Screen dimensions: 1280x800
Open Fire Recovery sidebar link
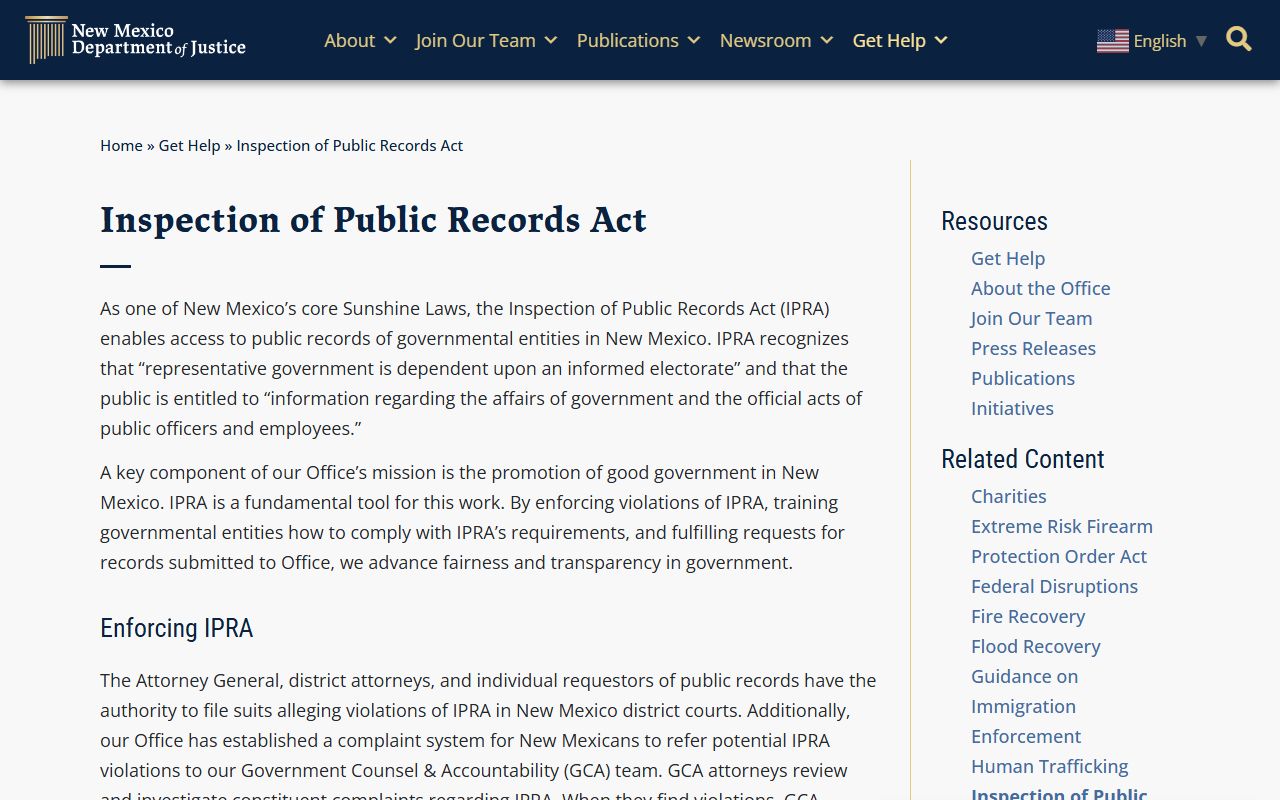click(x=1028, y=616)
